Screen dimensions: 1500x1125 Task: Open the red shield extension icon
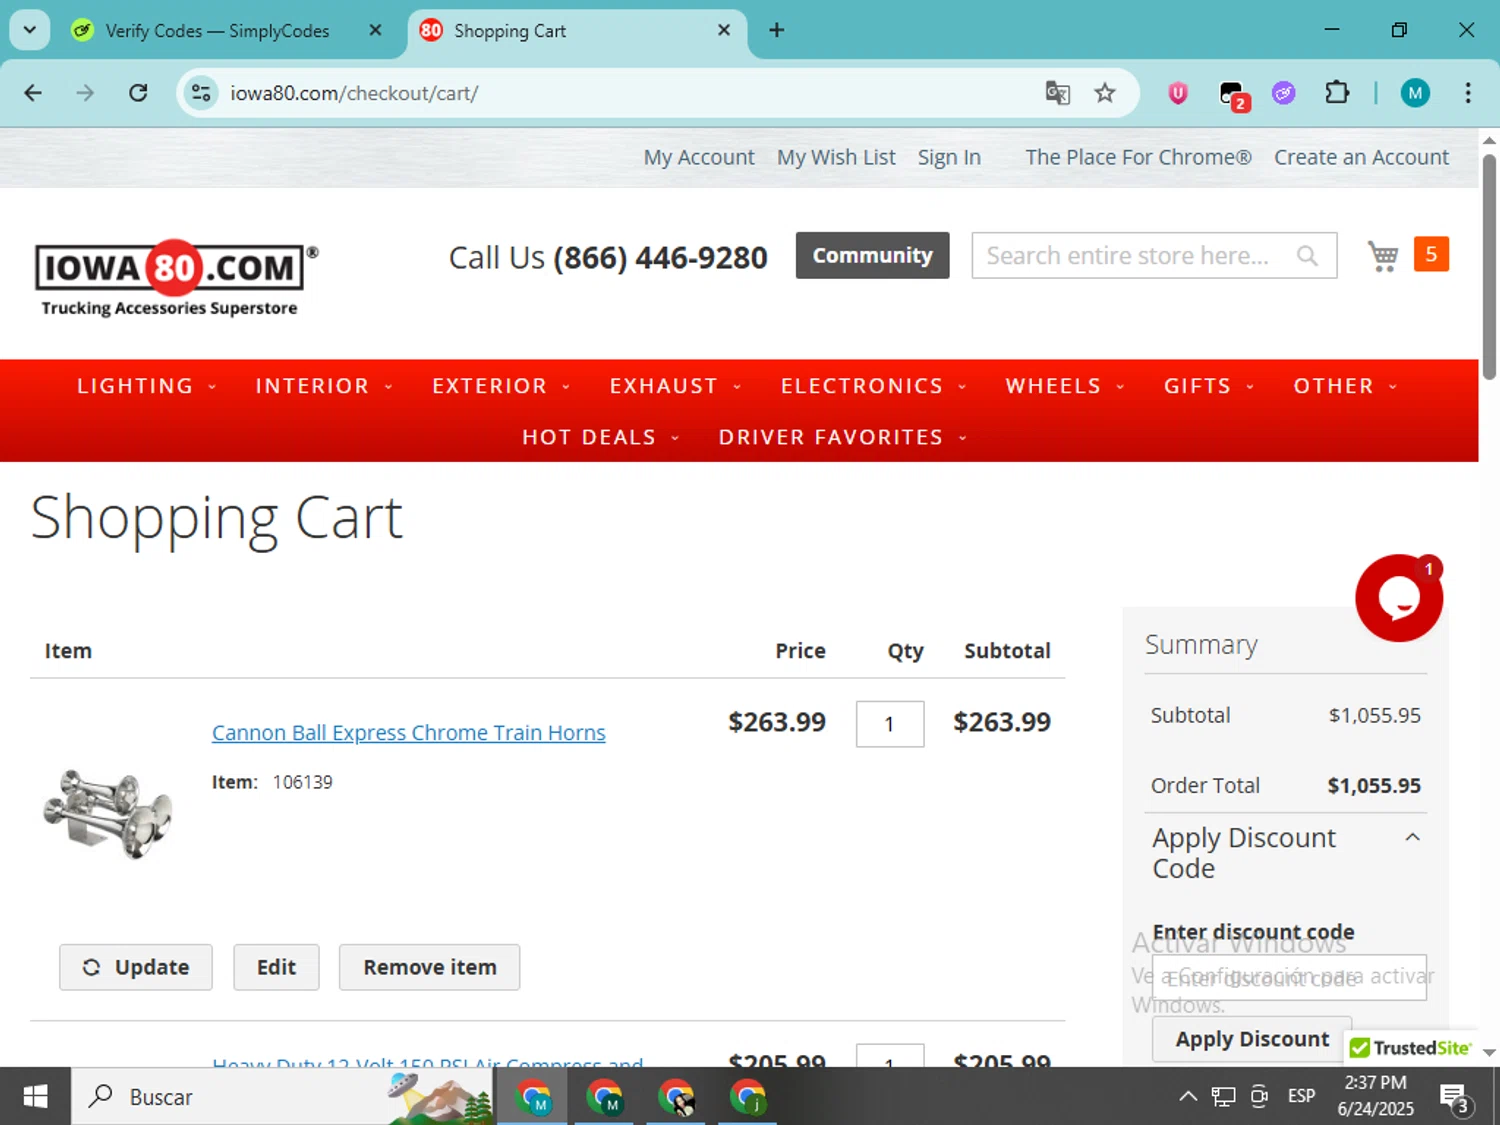point(1178,93)
